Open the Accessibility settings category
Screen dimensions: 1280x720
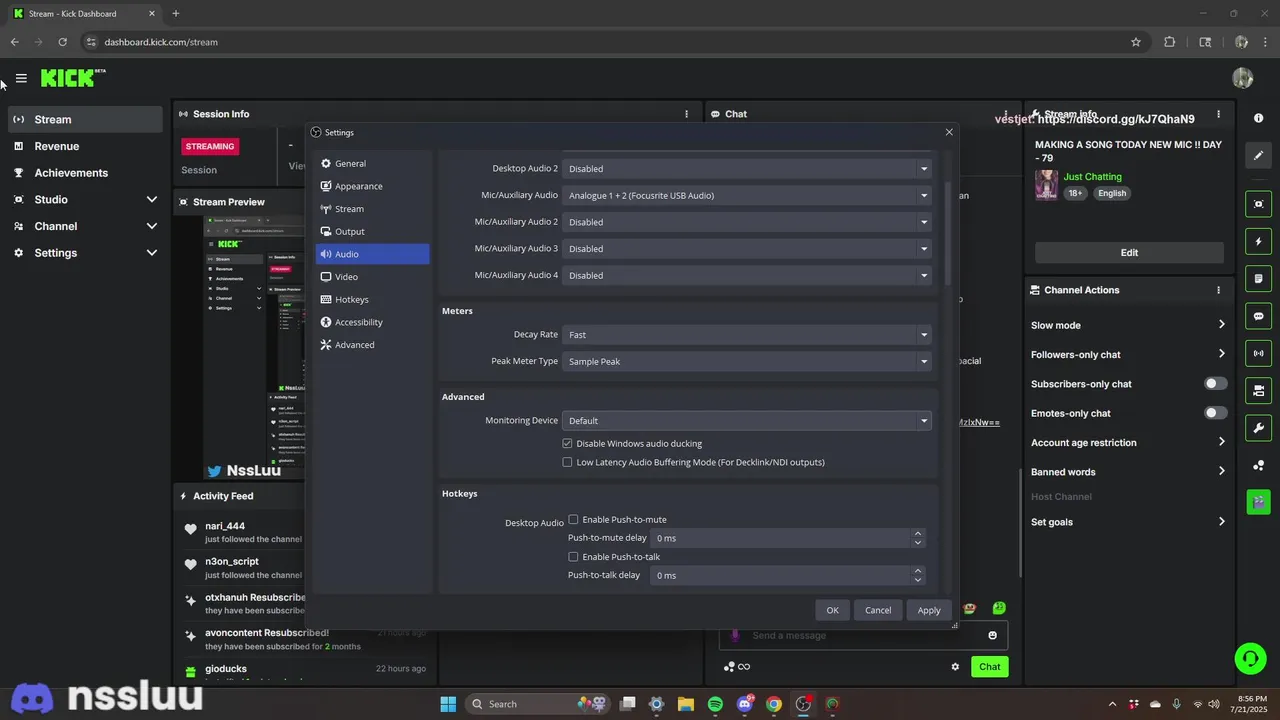point(372,322)
